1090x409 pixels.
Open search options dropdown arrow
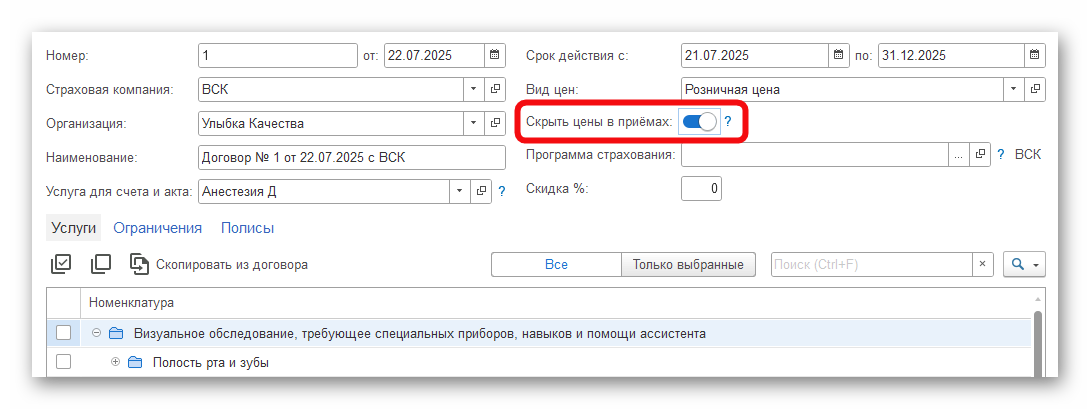tap(1036, 265)
